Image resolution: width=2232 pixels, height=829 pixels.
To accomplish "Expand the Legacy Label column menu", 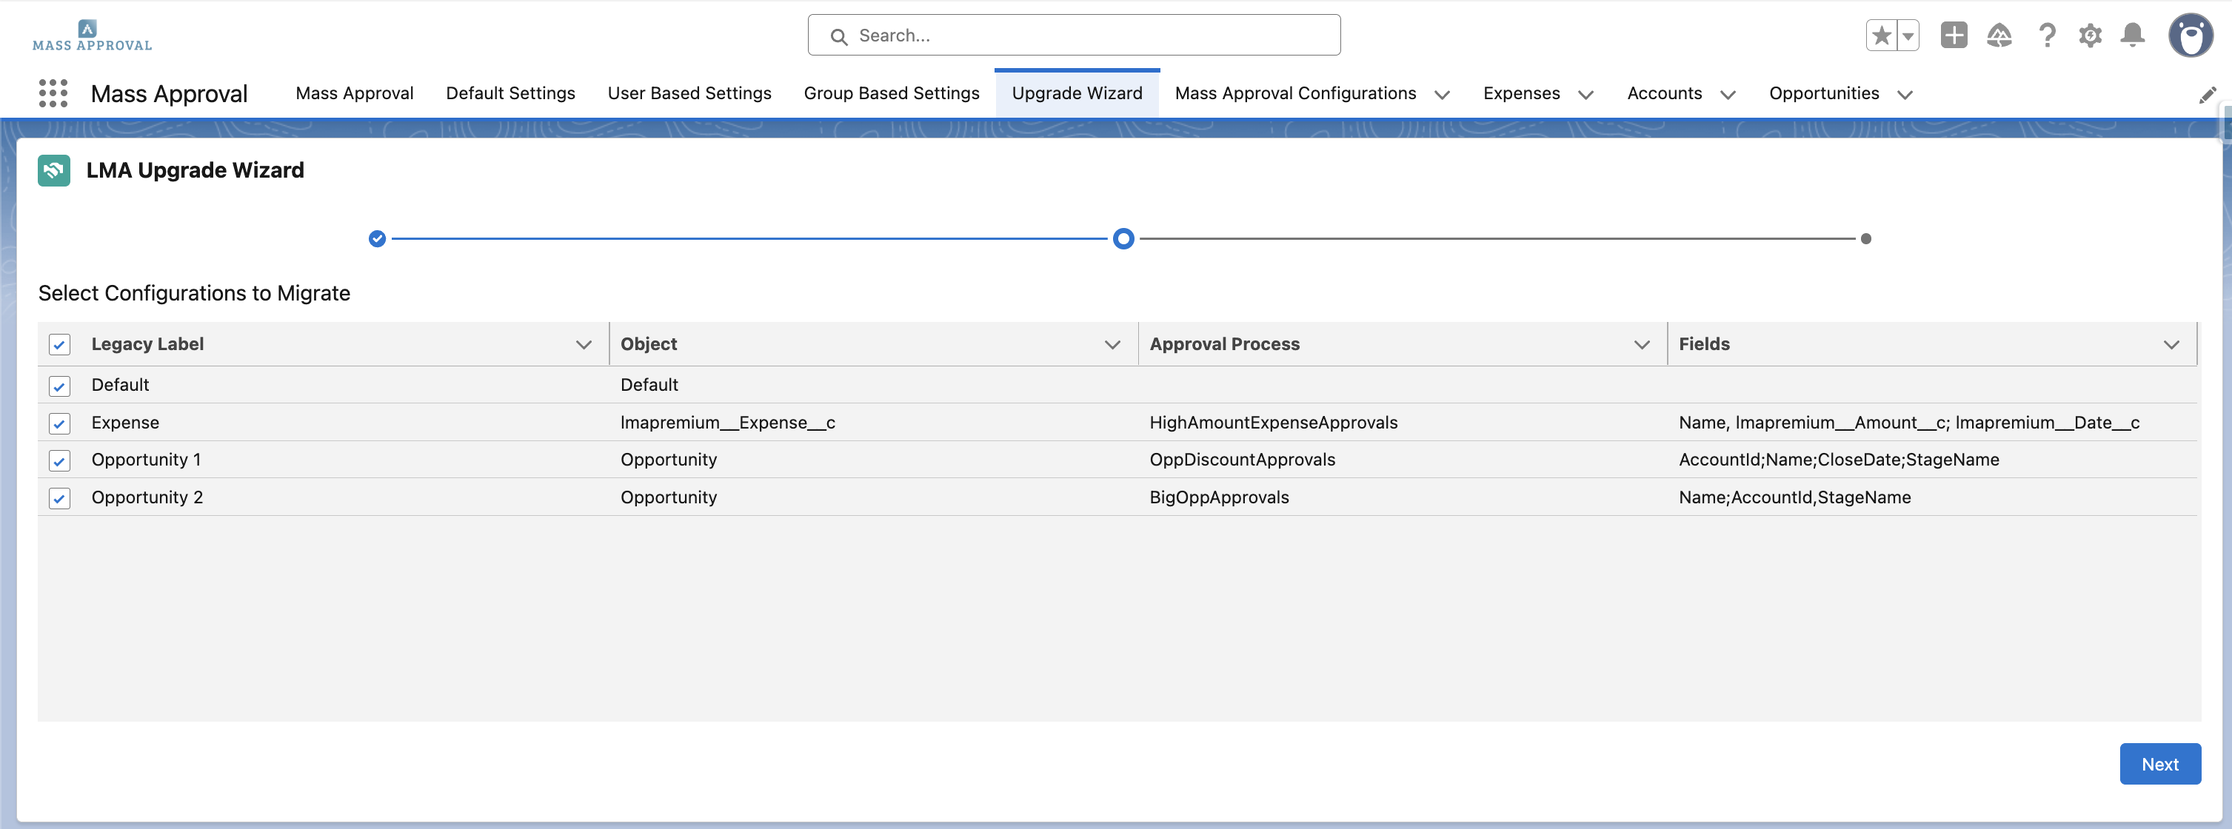I will coord(583,345).
